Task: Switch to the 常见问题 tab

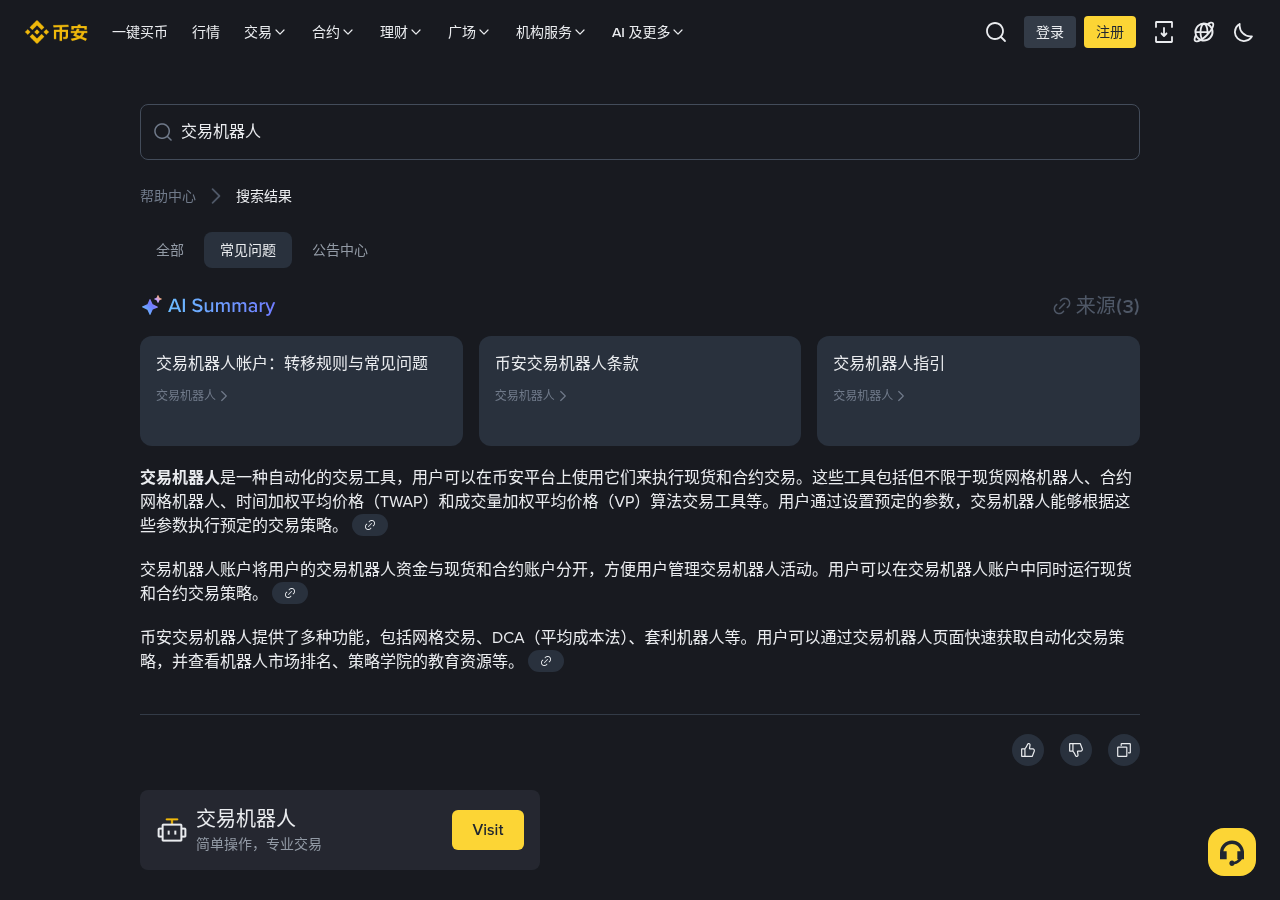Action: [x=248, y=250]
